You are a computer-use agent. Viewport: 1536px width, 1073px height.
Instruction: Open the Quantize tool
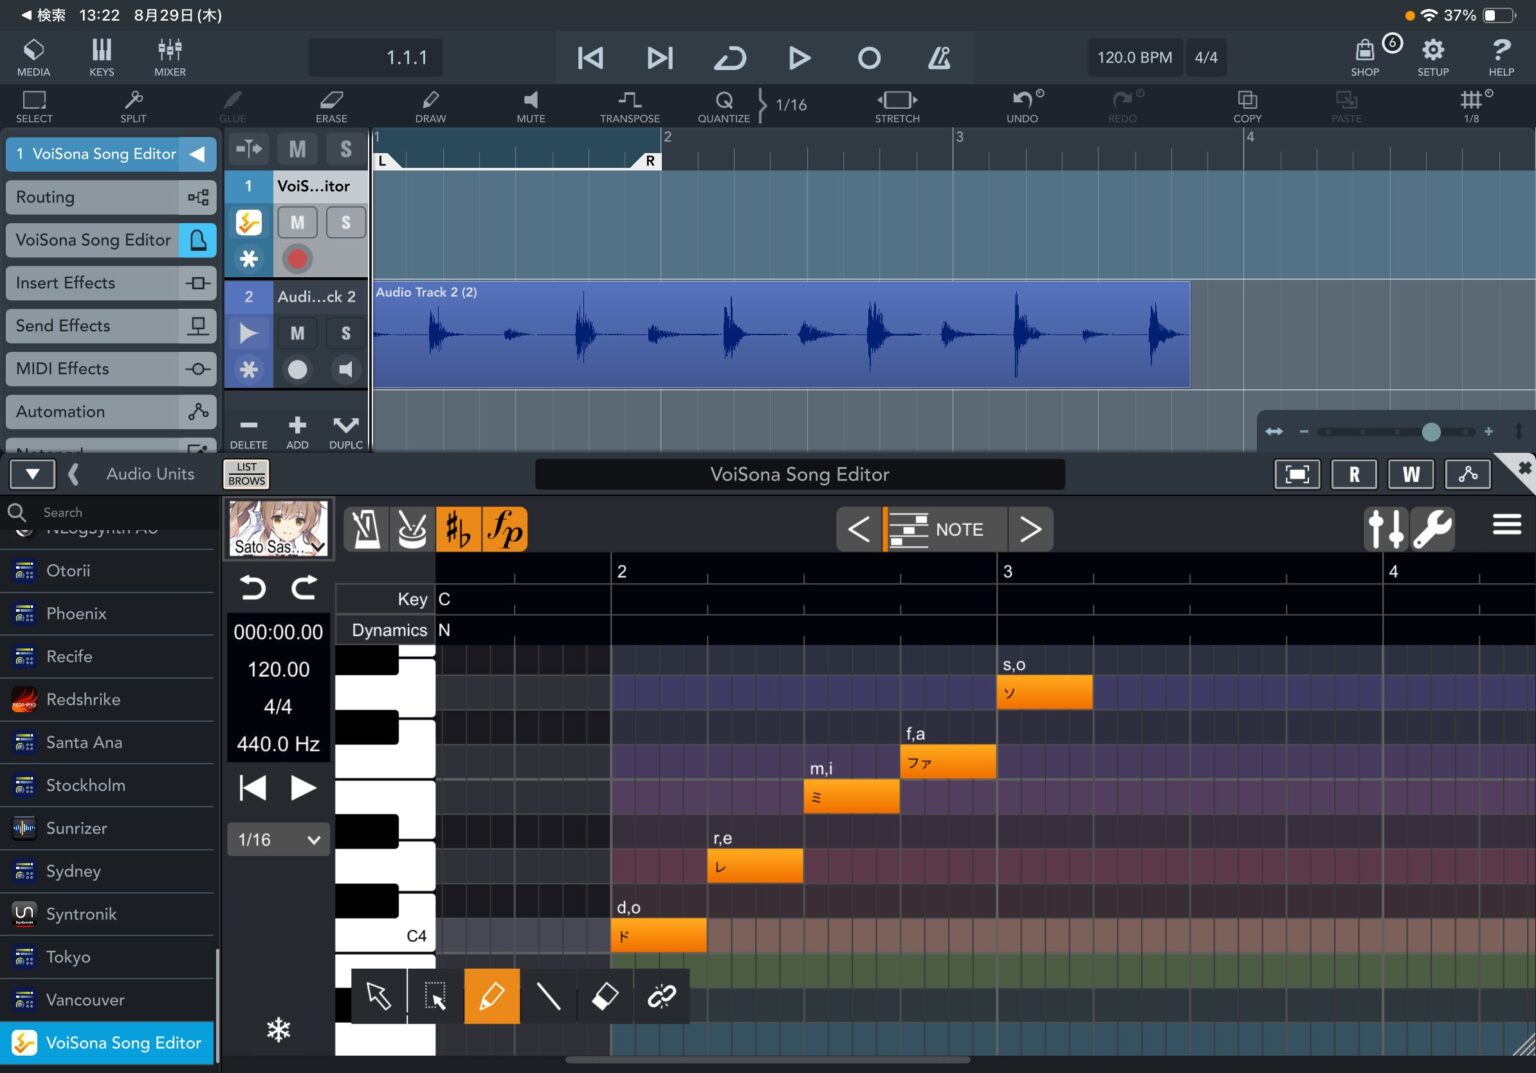(723, 104)
